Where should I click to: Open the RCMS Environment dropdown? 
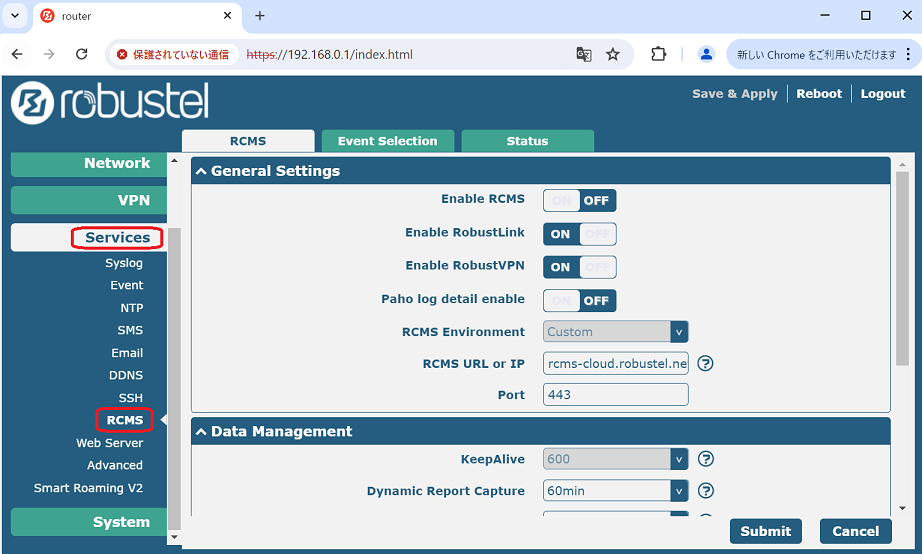[616, 332]
